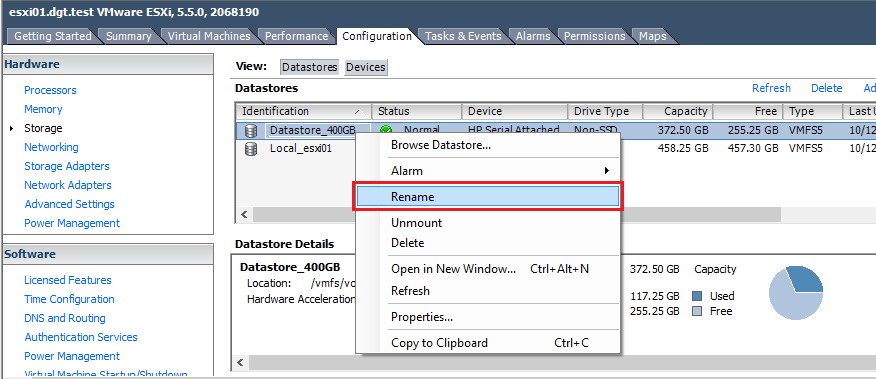Click the Local_esxi01 datastore icon
Viewport: 876px width, 379px height.
251,149
